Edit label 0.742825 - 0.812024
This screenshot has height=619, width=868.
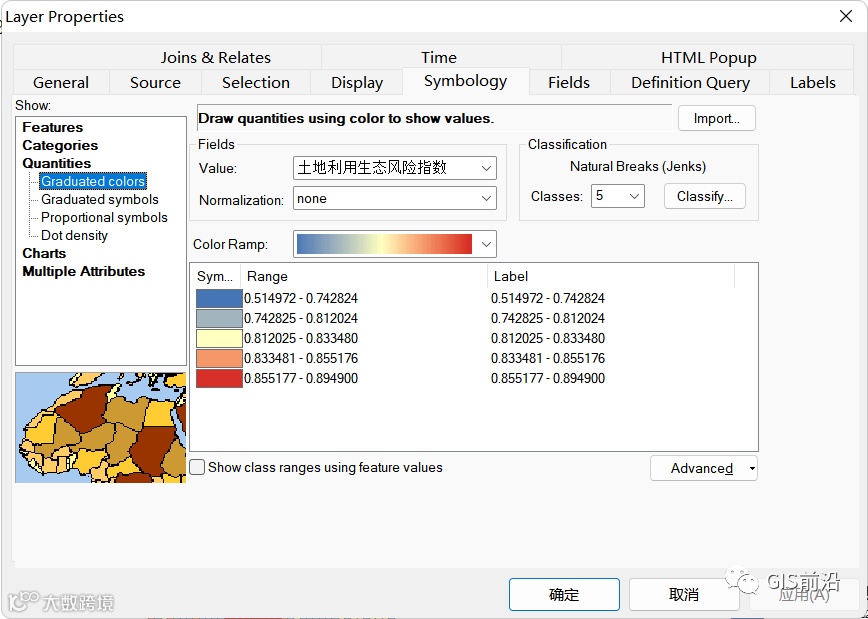pyautogui.click(x=547, y=318)
